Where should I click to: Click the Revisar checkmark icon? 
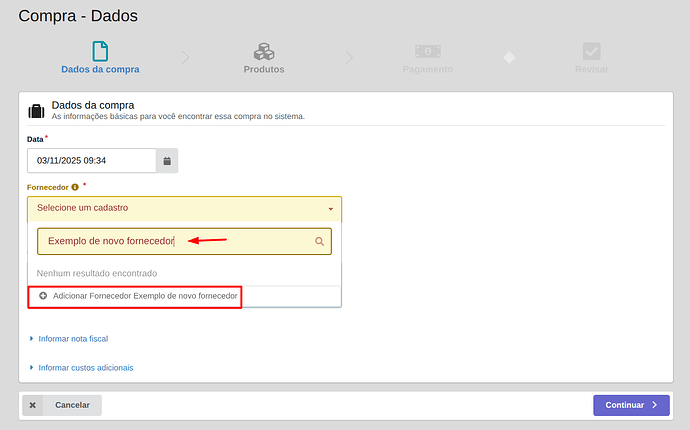592,51
